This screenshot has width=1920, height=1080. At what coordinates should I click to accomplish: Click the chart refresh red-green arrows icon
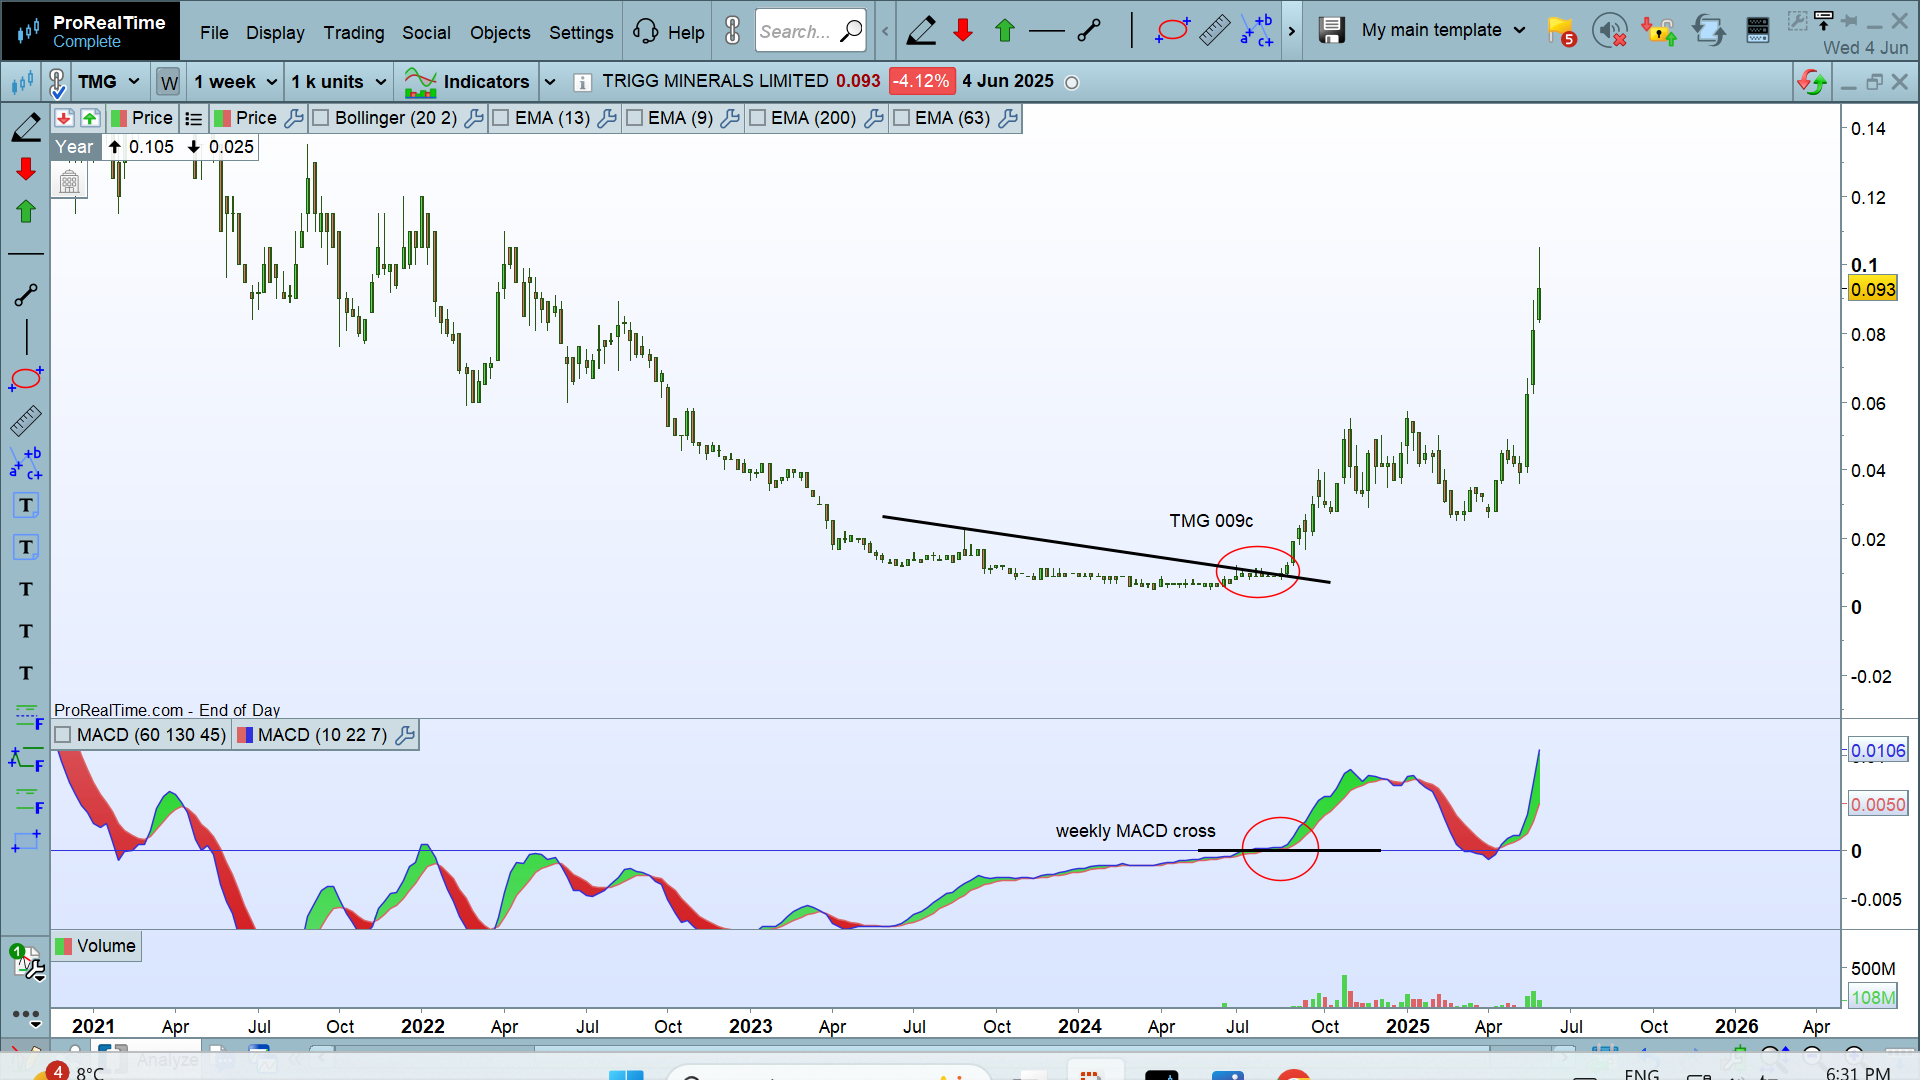tap(1811, 82)
